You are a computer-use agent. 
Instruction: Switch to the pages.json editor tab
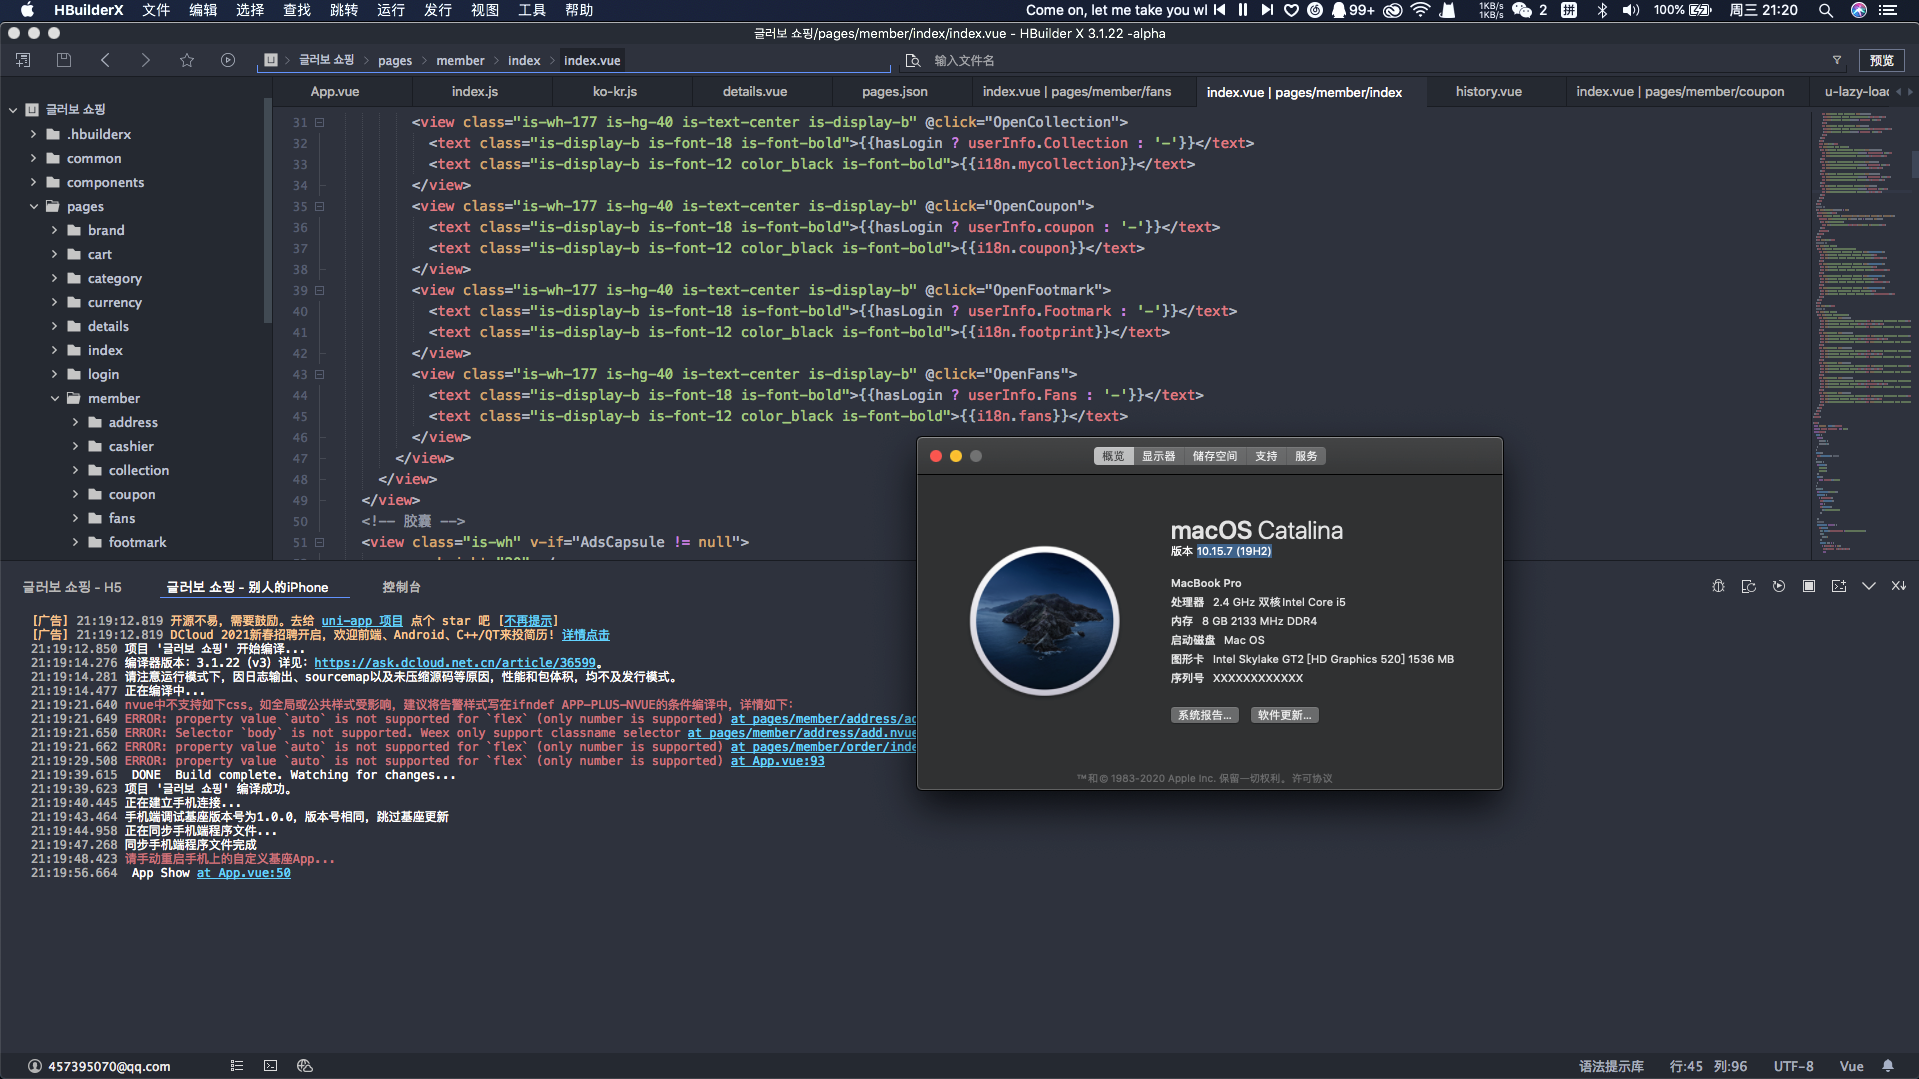[x=895, y=91]
